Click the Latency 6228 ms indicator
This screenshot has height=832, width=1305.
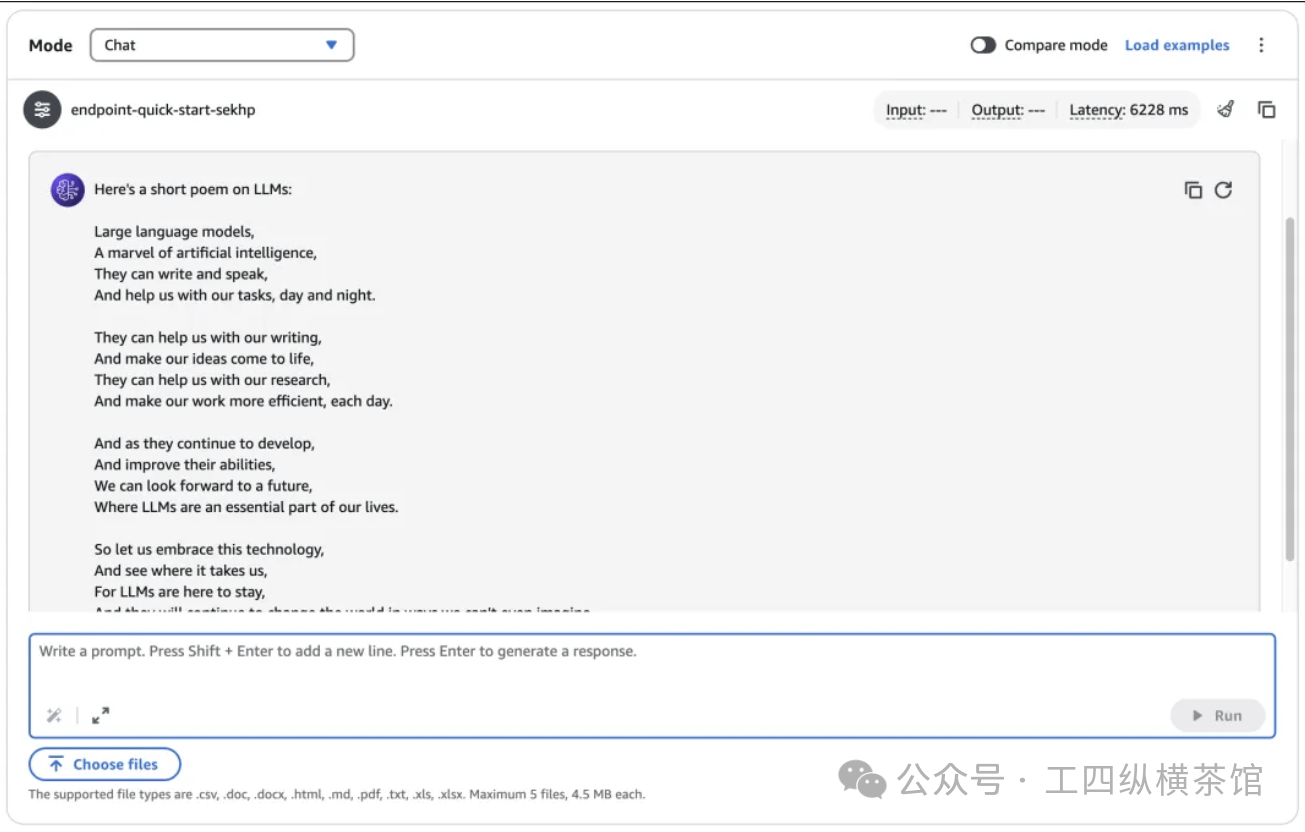click(x=1128, y=110)
